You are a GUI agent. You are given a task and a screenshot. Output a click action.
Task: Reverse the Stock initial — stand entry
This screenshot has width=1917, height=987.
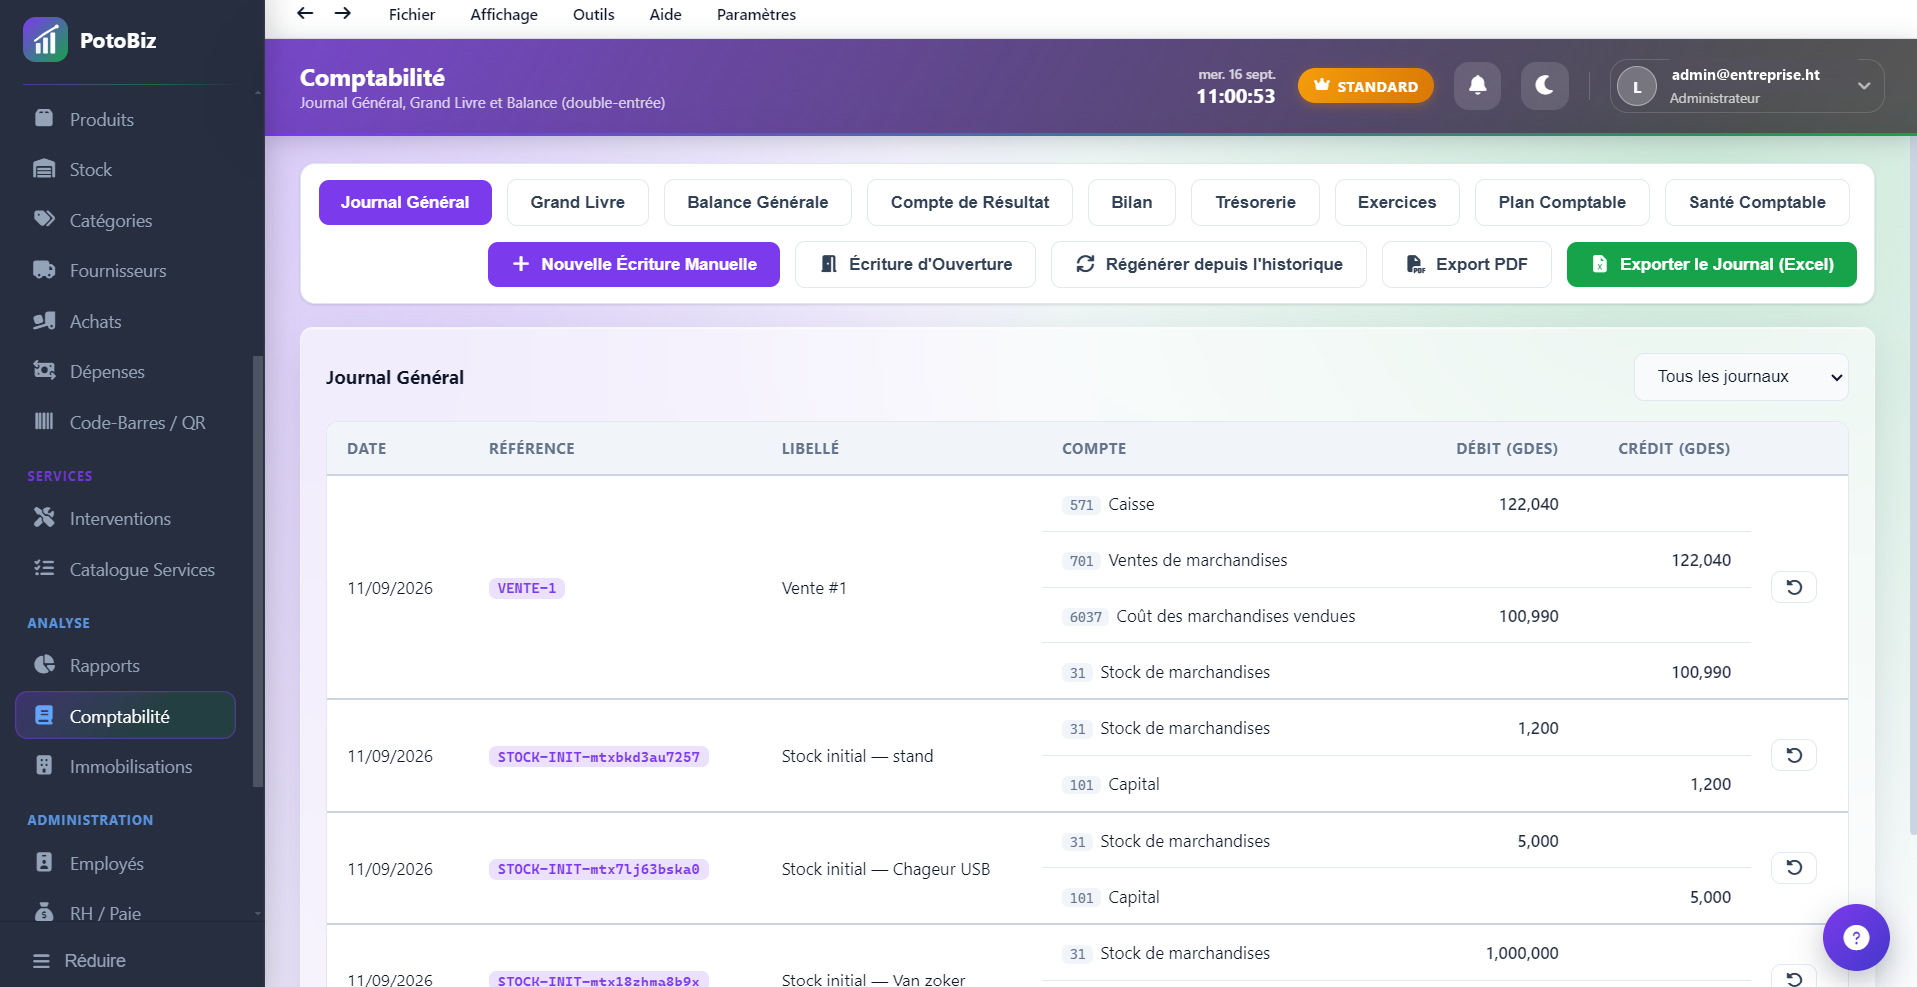[x=1794, y=755]
